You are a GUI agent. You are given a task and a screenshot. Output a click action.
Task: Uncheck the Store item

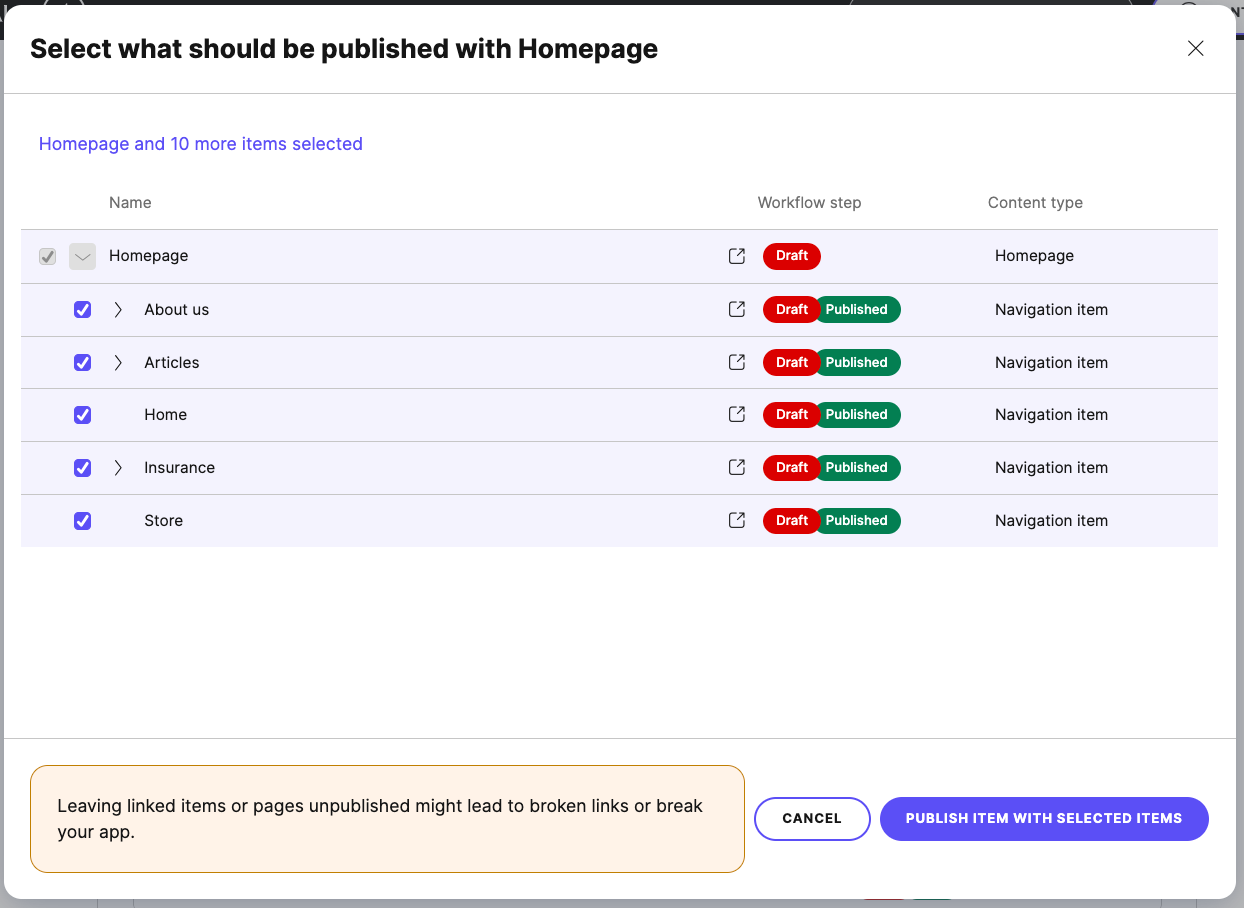click(82, 520)
